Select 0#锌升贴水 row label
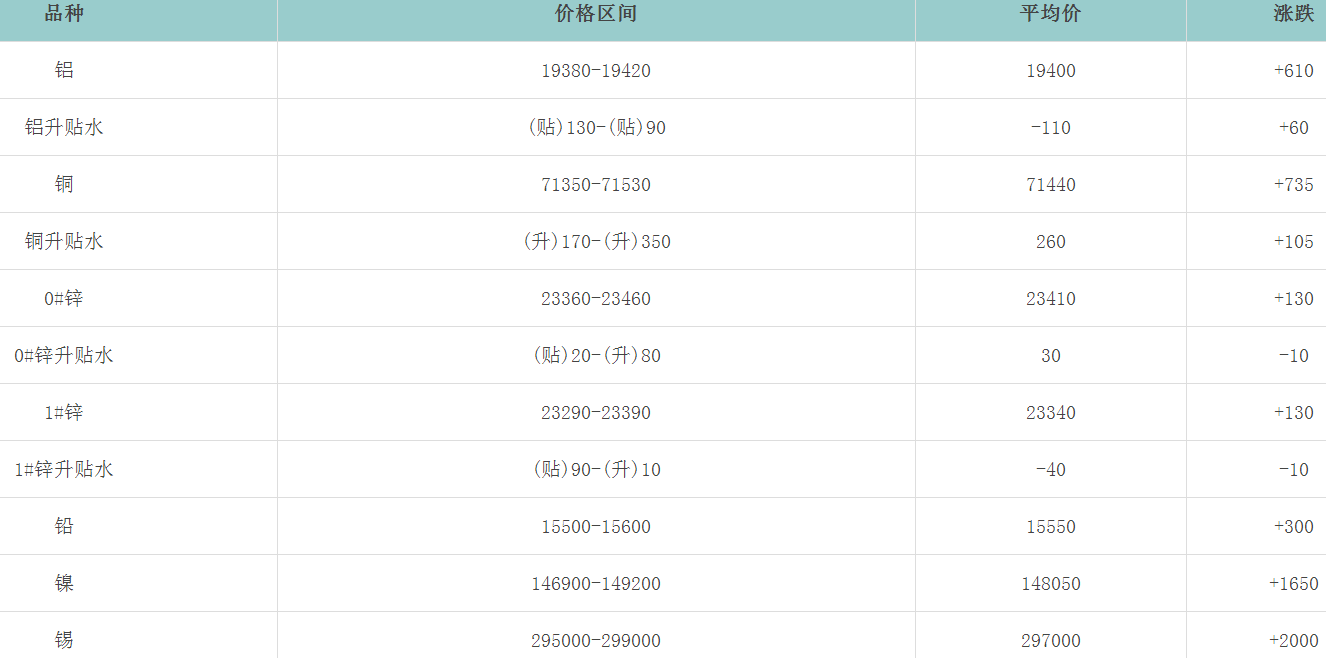Viewport: 1326px width, 658px height. (x=64, y=356)
